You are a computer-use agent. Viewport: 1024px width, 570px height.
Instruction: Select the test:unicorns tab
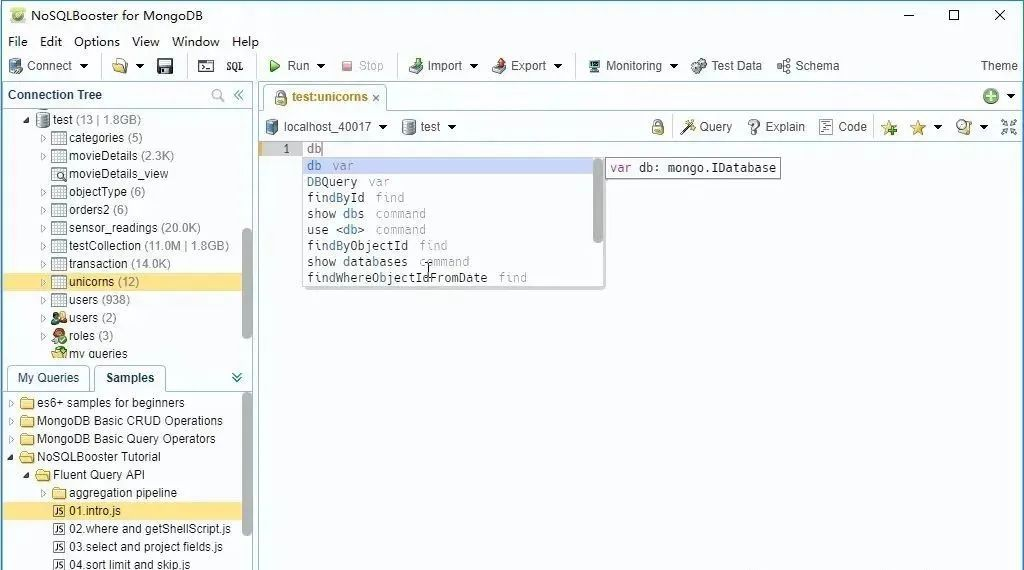(325, 97)
